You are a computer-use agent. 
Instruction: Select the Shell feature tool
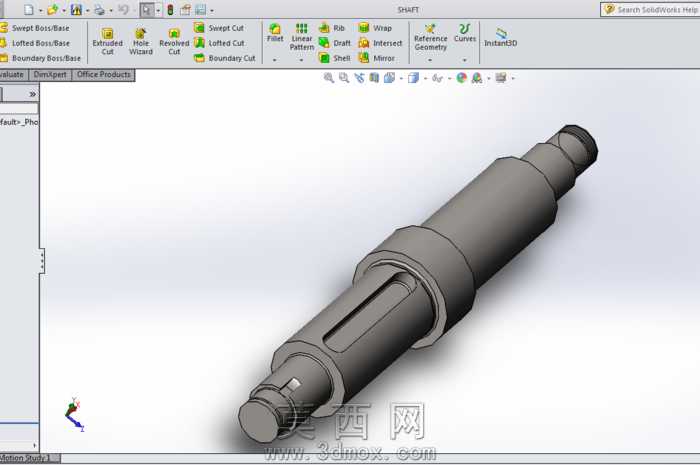pos(334,58)
